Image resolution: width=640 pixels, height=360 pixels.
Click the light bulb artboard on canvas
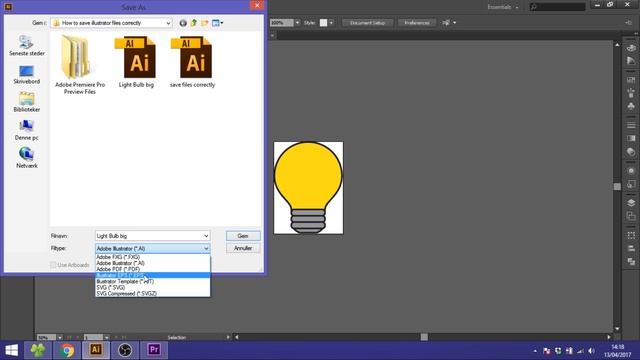pos(309,188)
